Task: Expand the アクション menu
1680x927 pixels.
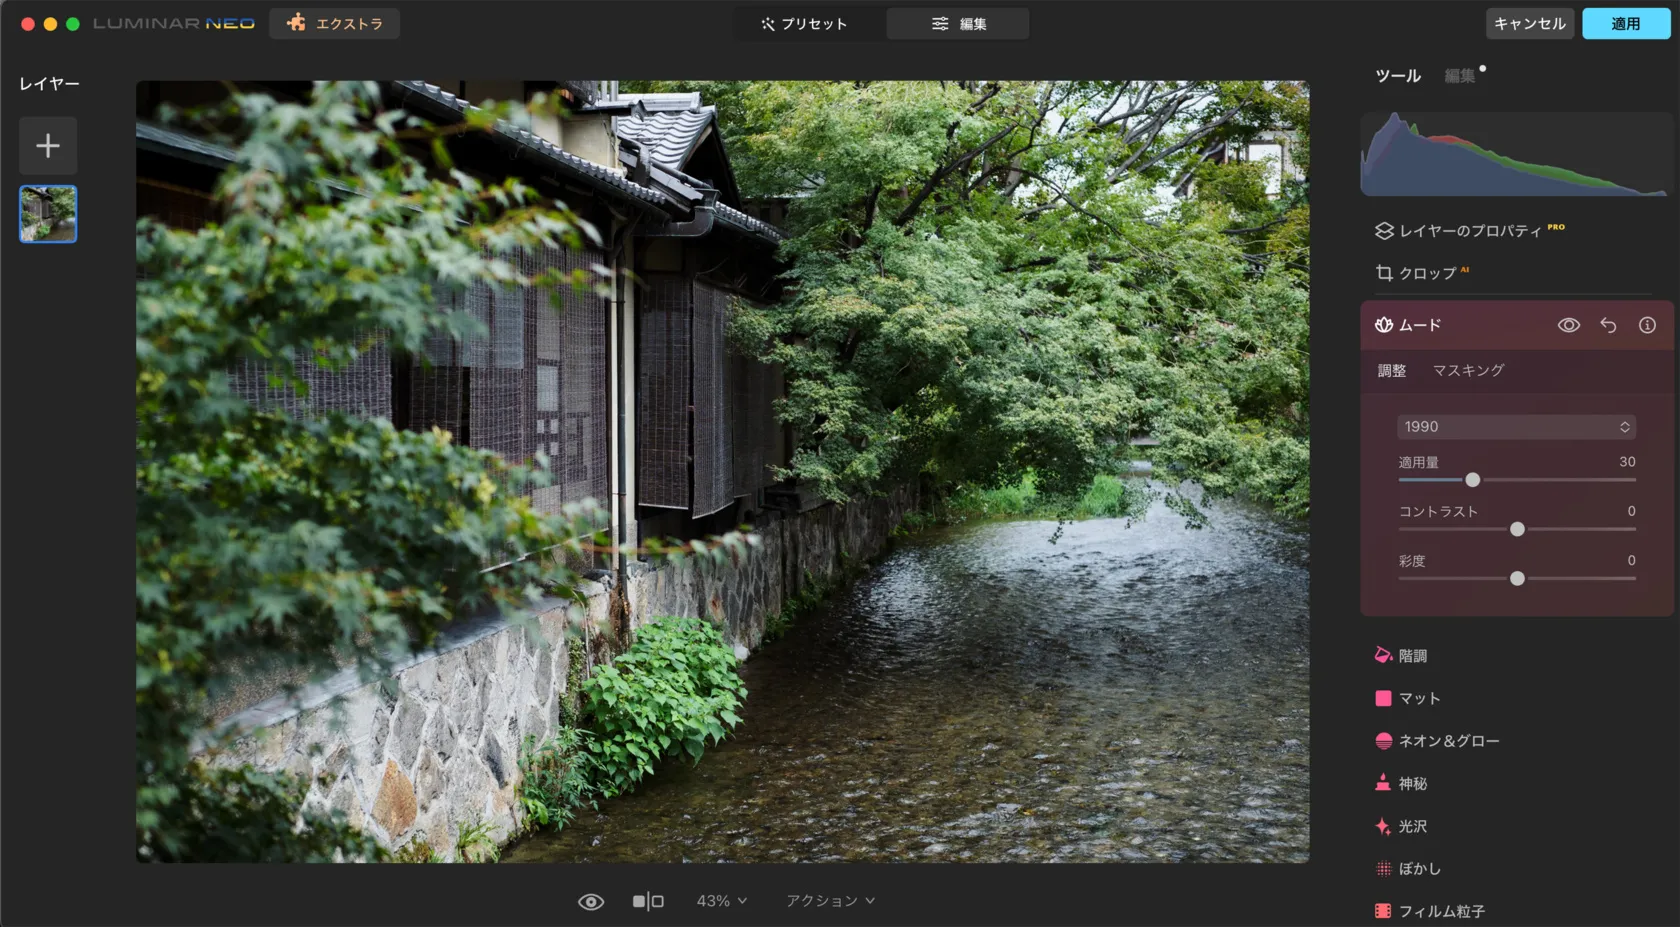Action: pyautogui.click(x=830, y=901)
